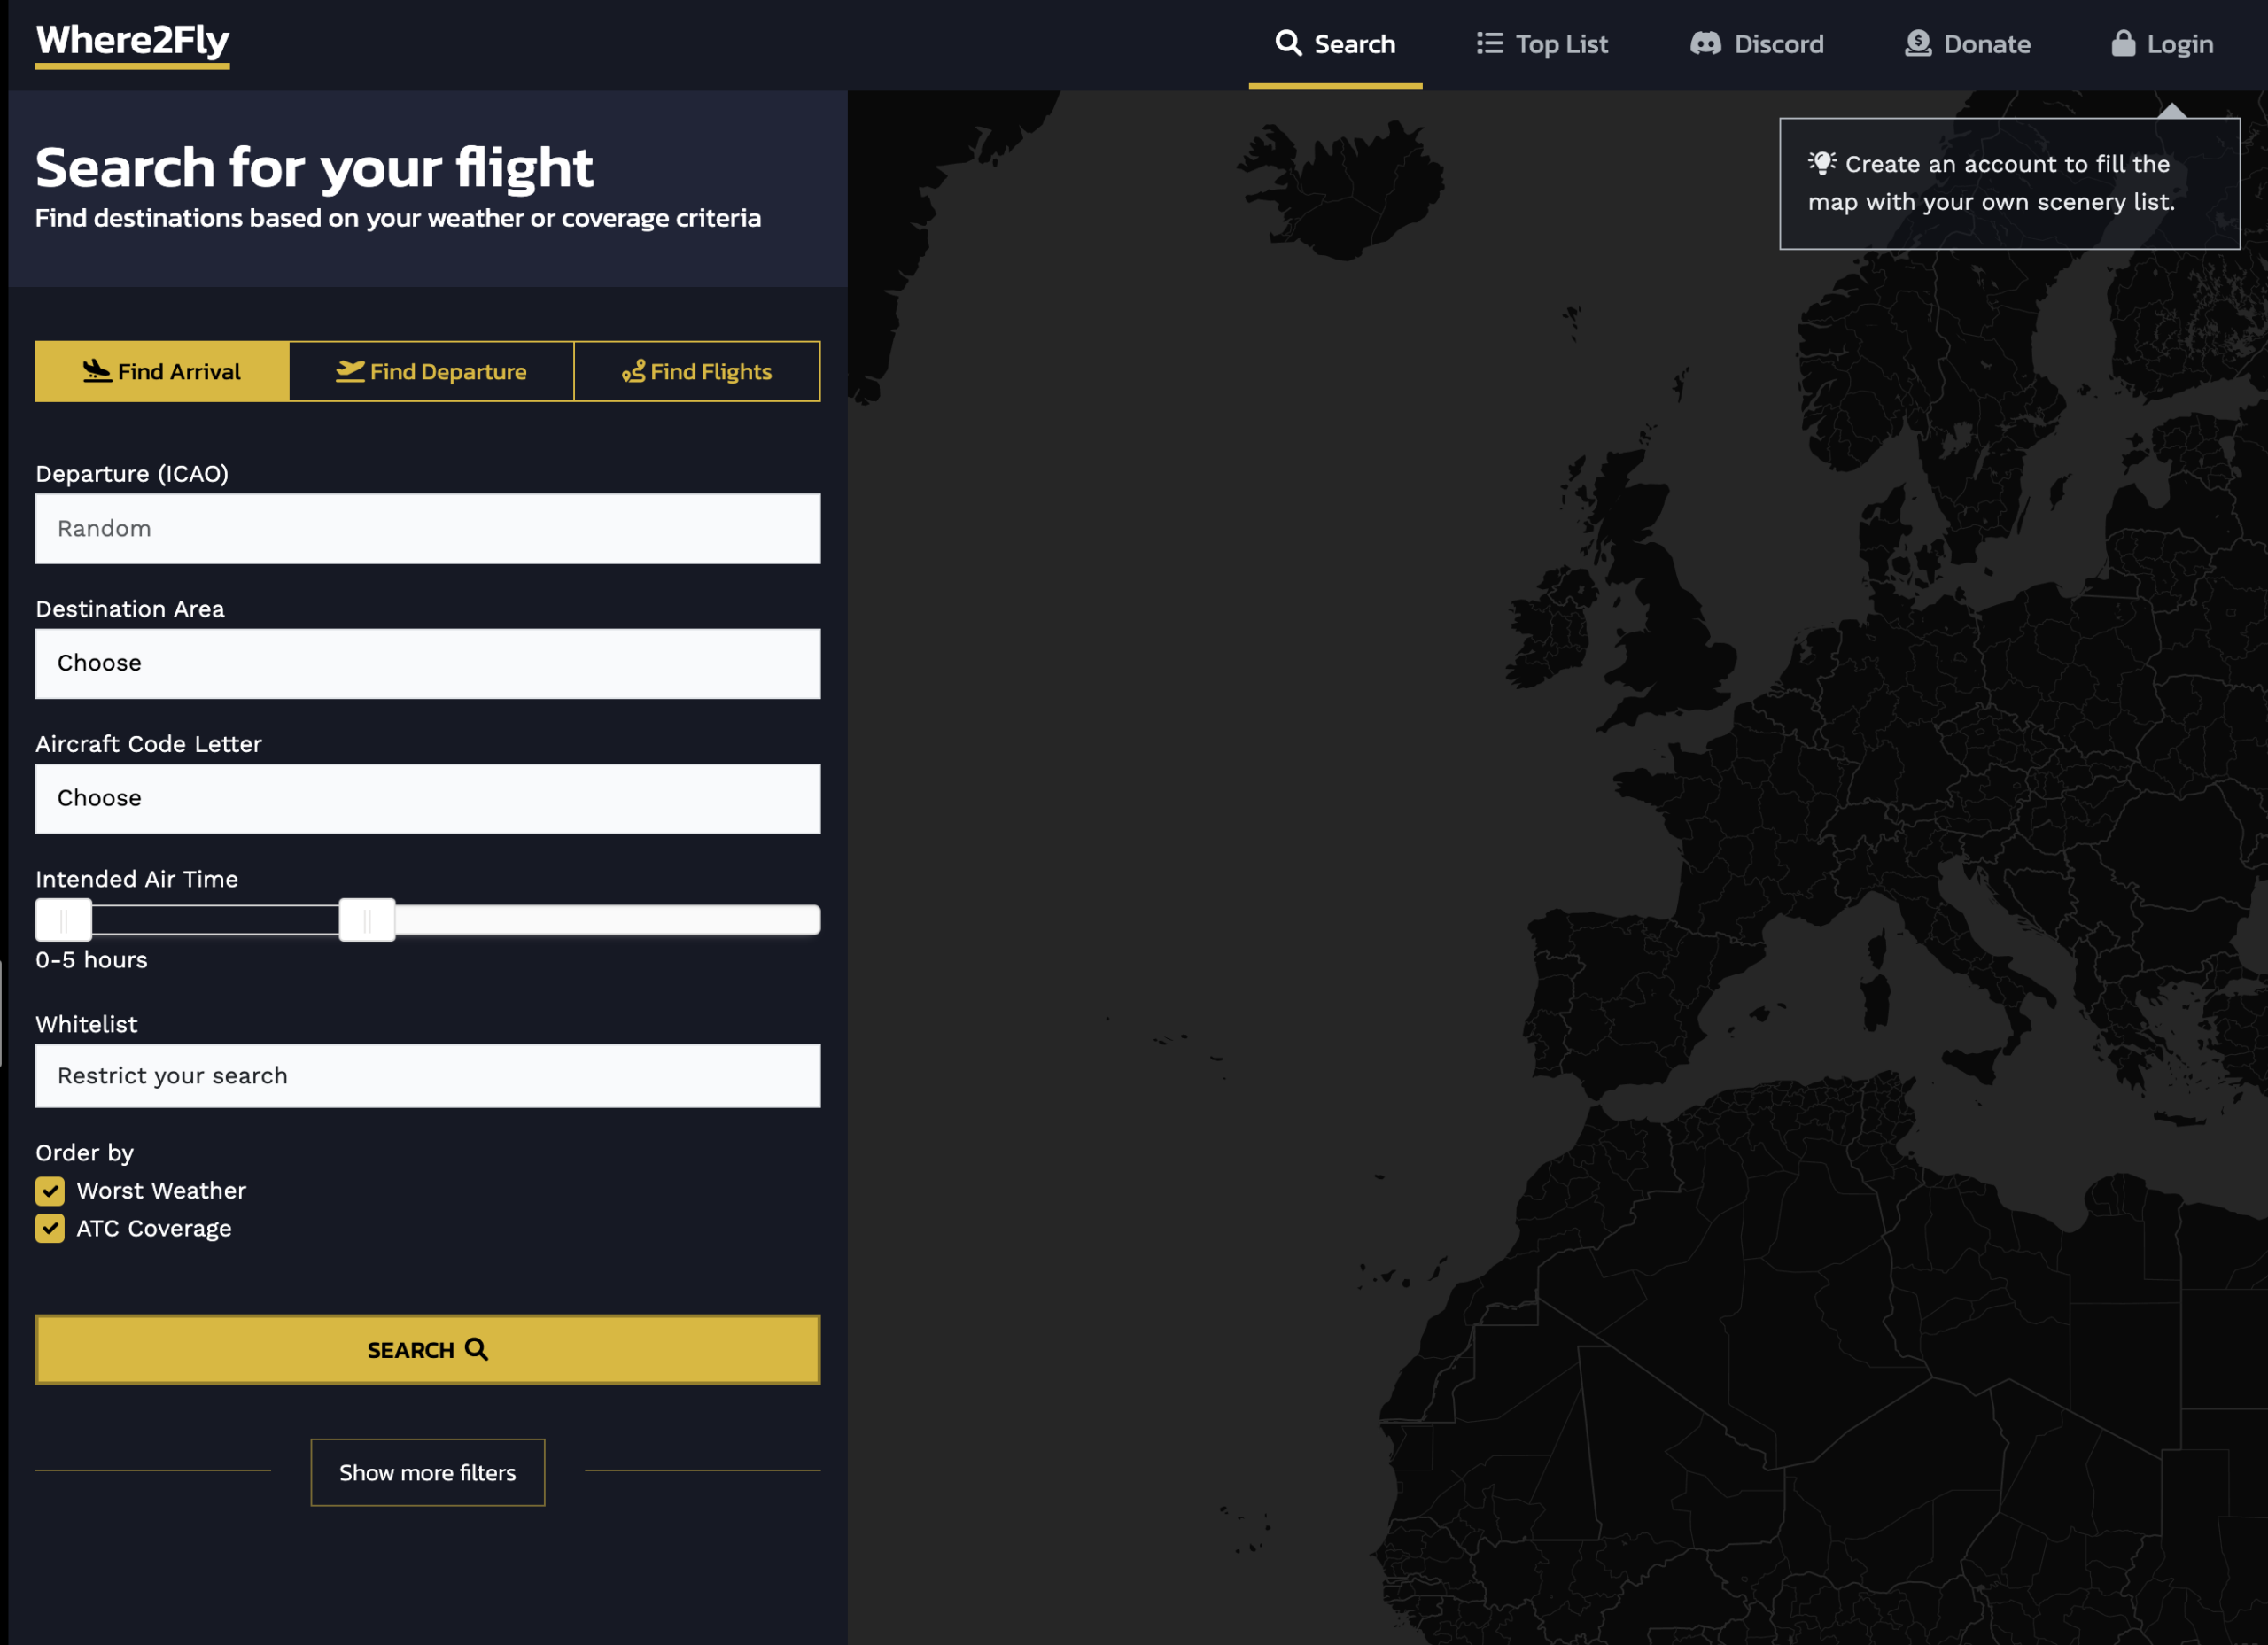Click the takeoff plane icon on Find Departure
This screenshot has width=2268, height=1645.
pos(349,371)
